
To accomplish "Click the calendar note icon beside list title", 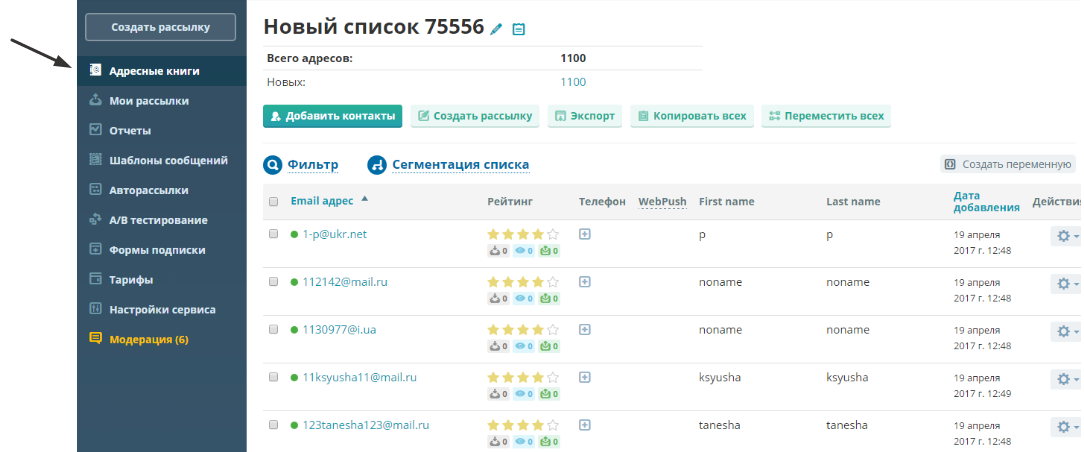I will 518,29.
